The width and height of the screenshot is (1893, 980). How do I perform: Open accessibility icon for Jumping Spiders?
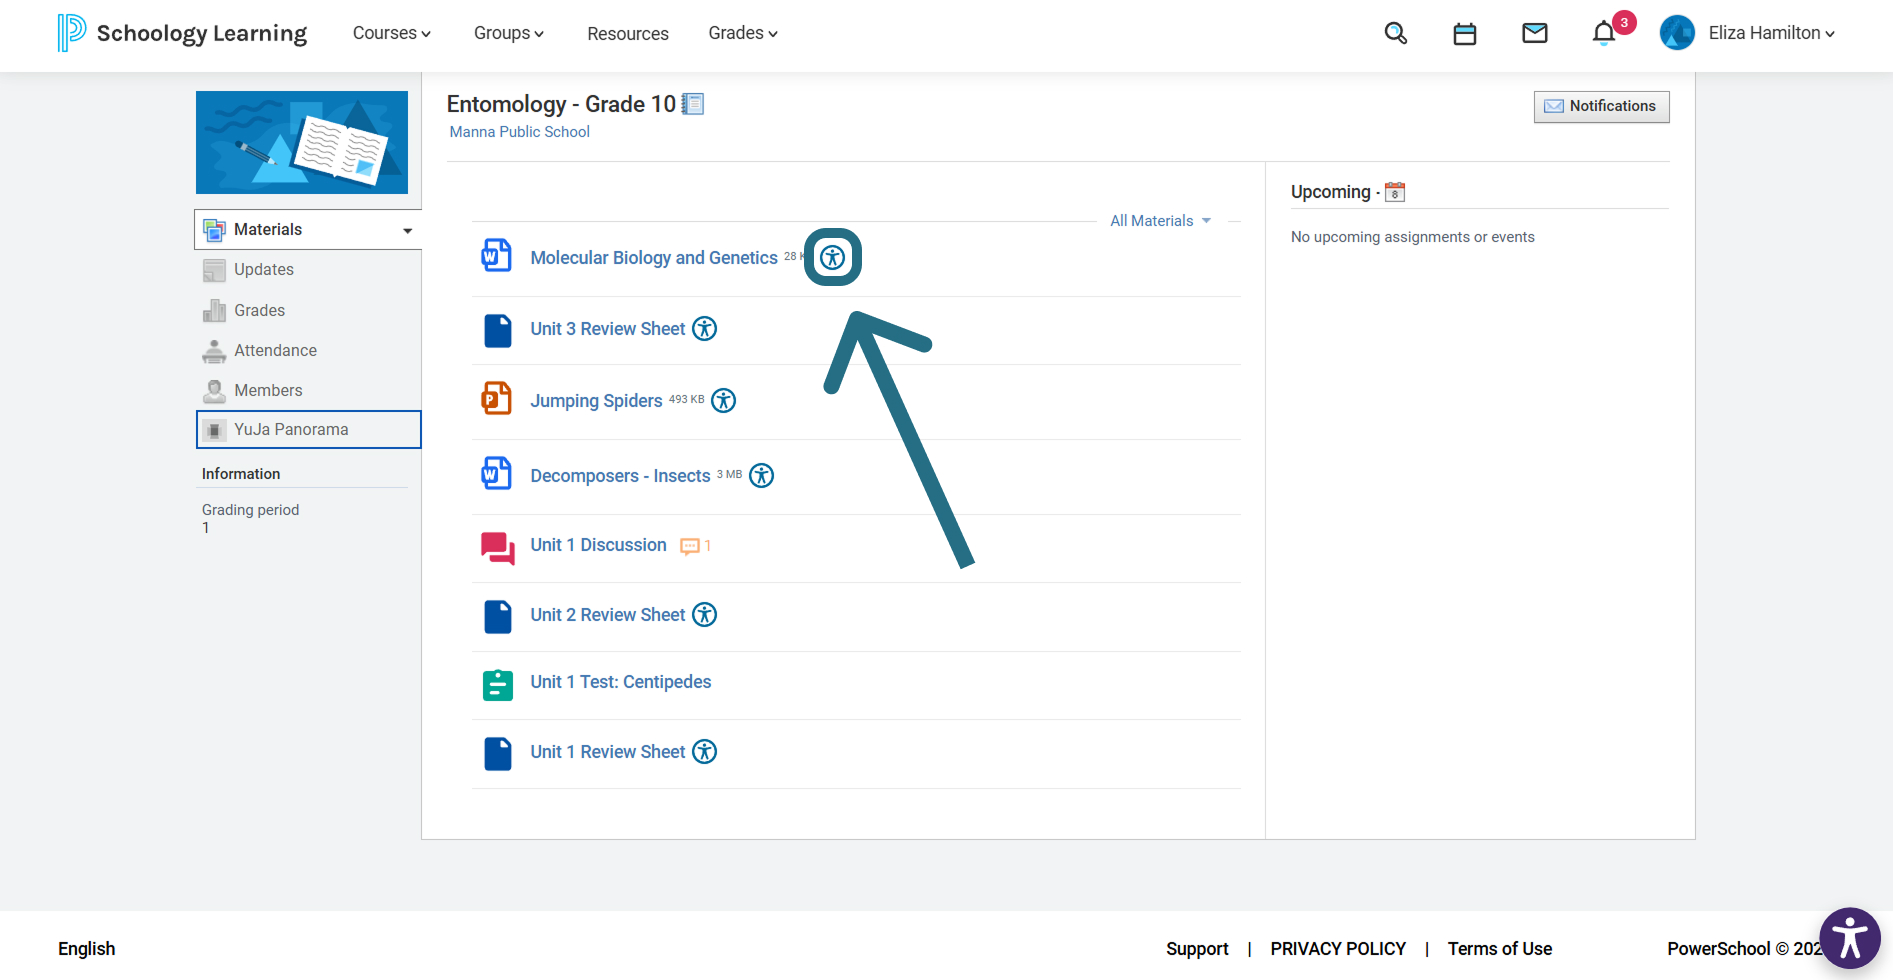[724, 401]
